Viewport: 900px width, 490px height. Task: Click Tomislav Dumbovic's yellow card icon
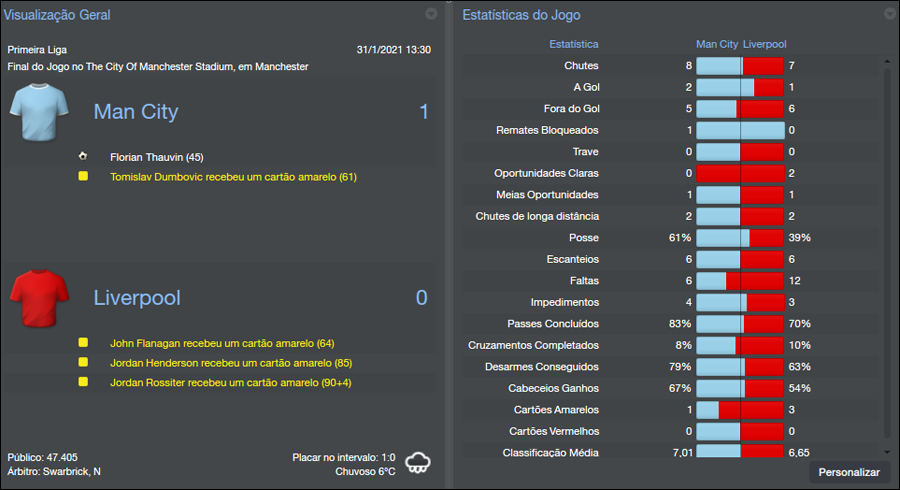click(x=83, y=177)
